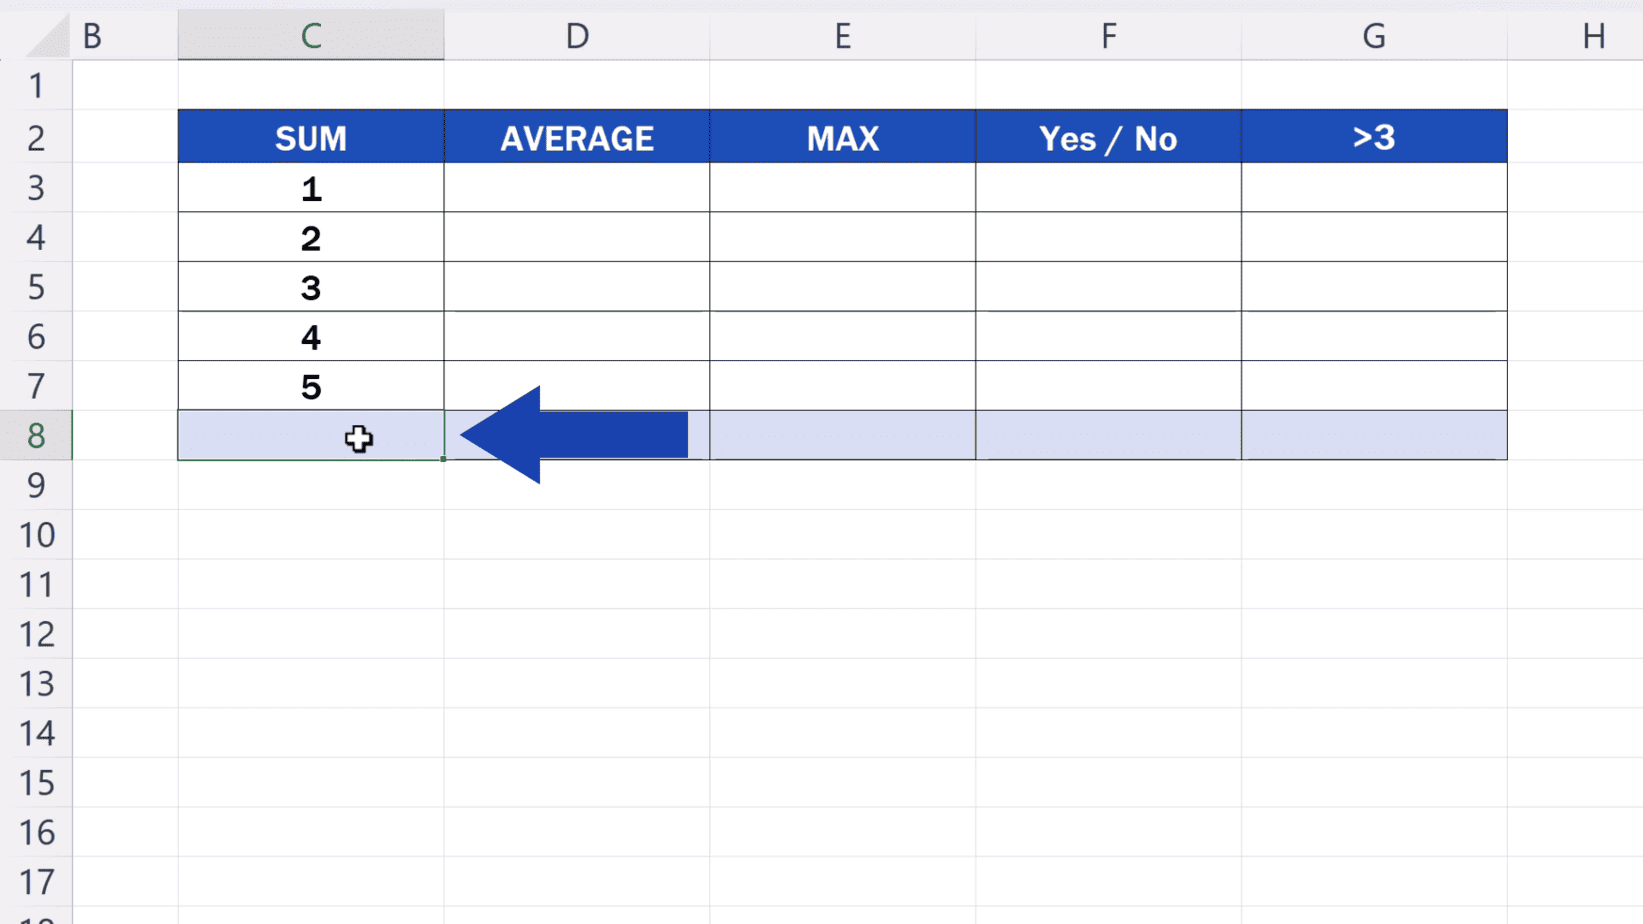Screen dimensions: 1643x924
Task: Select the cell containing the value 3
Action: 310,287
